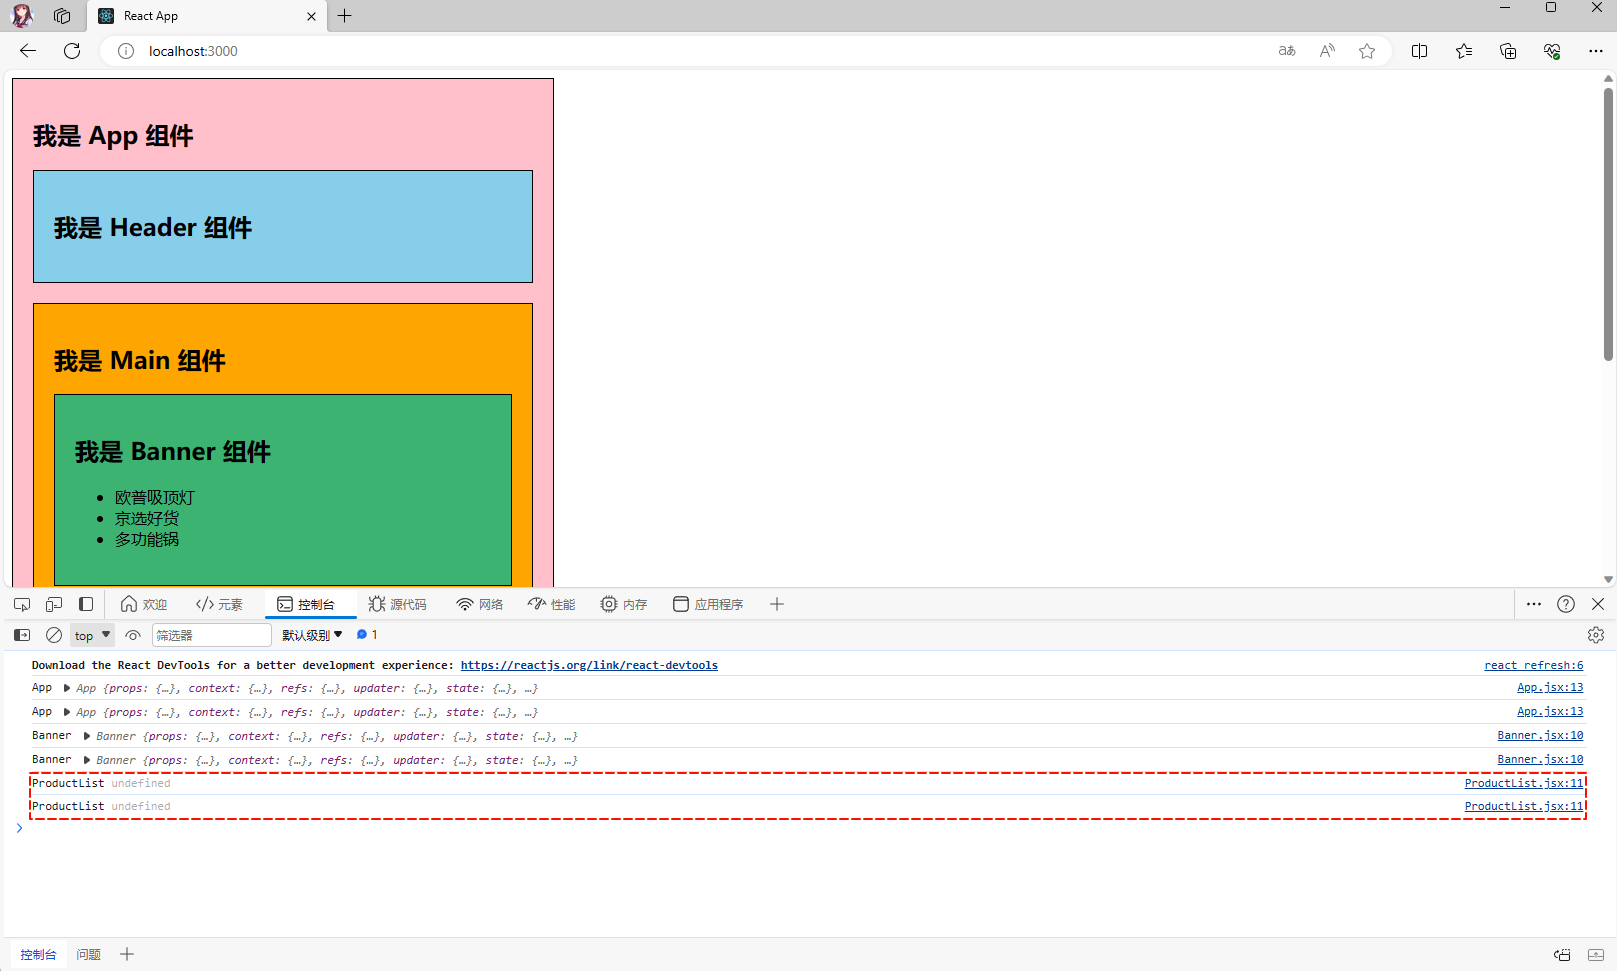The height and width of the screenshot is (971, 1617).
Task: Switch to the 网络 tab
Action: tap(480, 604)
